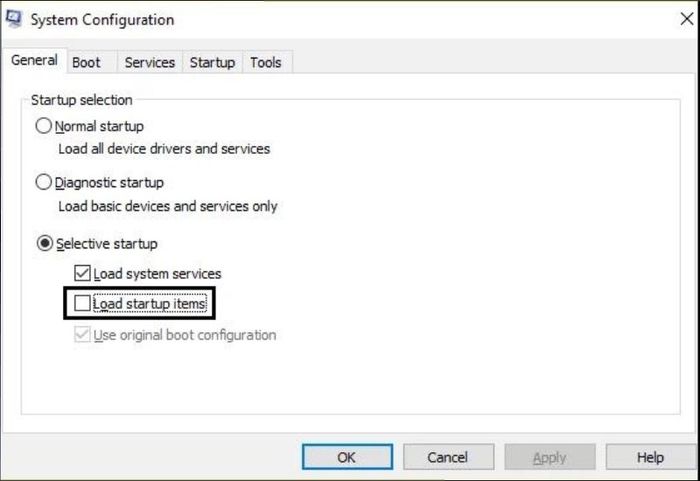Click the Normal startup label text
Image resolution: width=700 pixels, height=481 pixels.
pos(99,126)
